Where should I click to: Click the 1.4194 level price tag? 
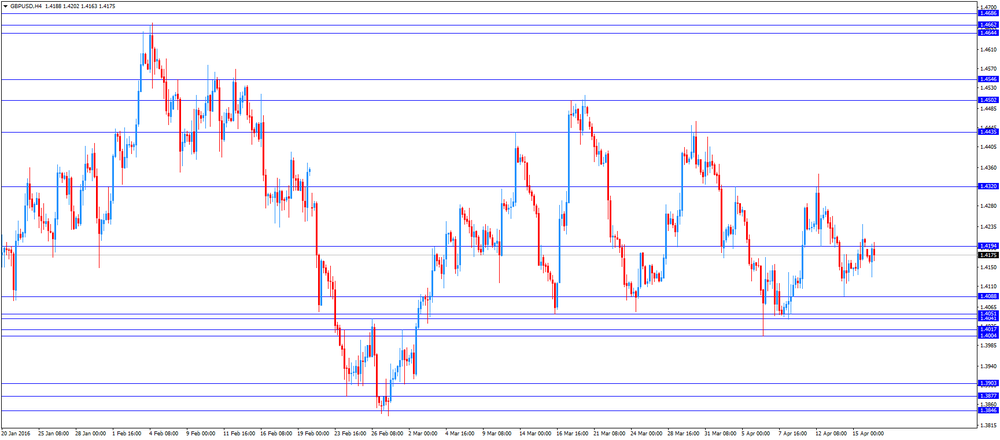(988, 246)
